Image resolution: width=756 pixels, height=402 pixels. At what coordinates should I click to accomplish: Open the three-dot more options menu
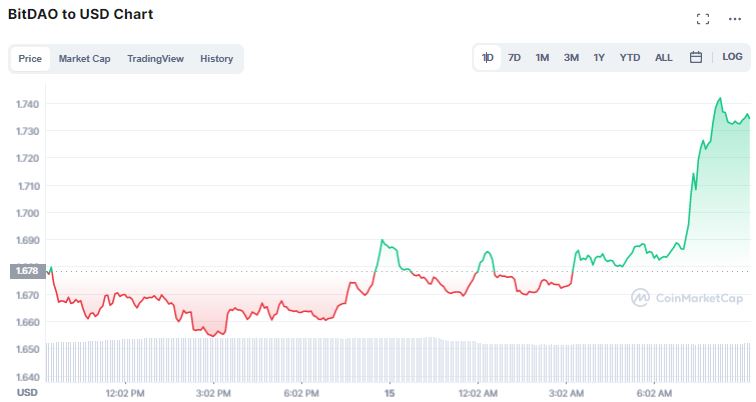(735, 19)
